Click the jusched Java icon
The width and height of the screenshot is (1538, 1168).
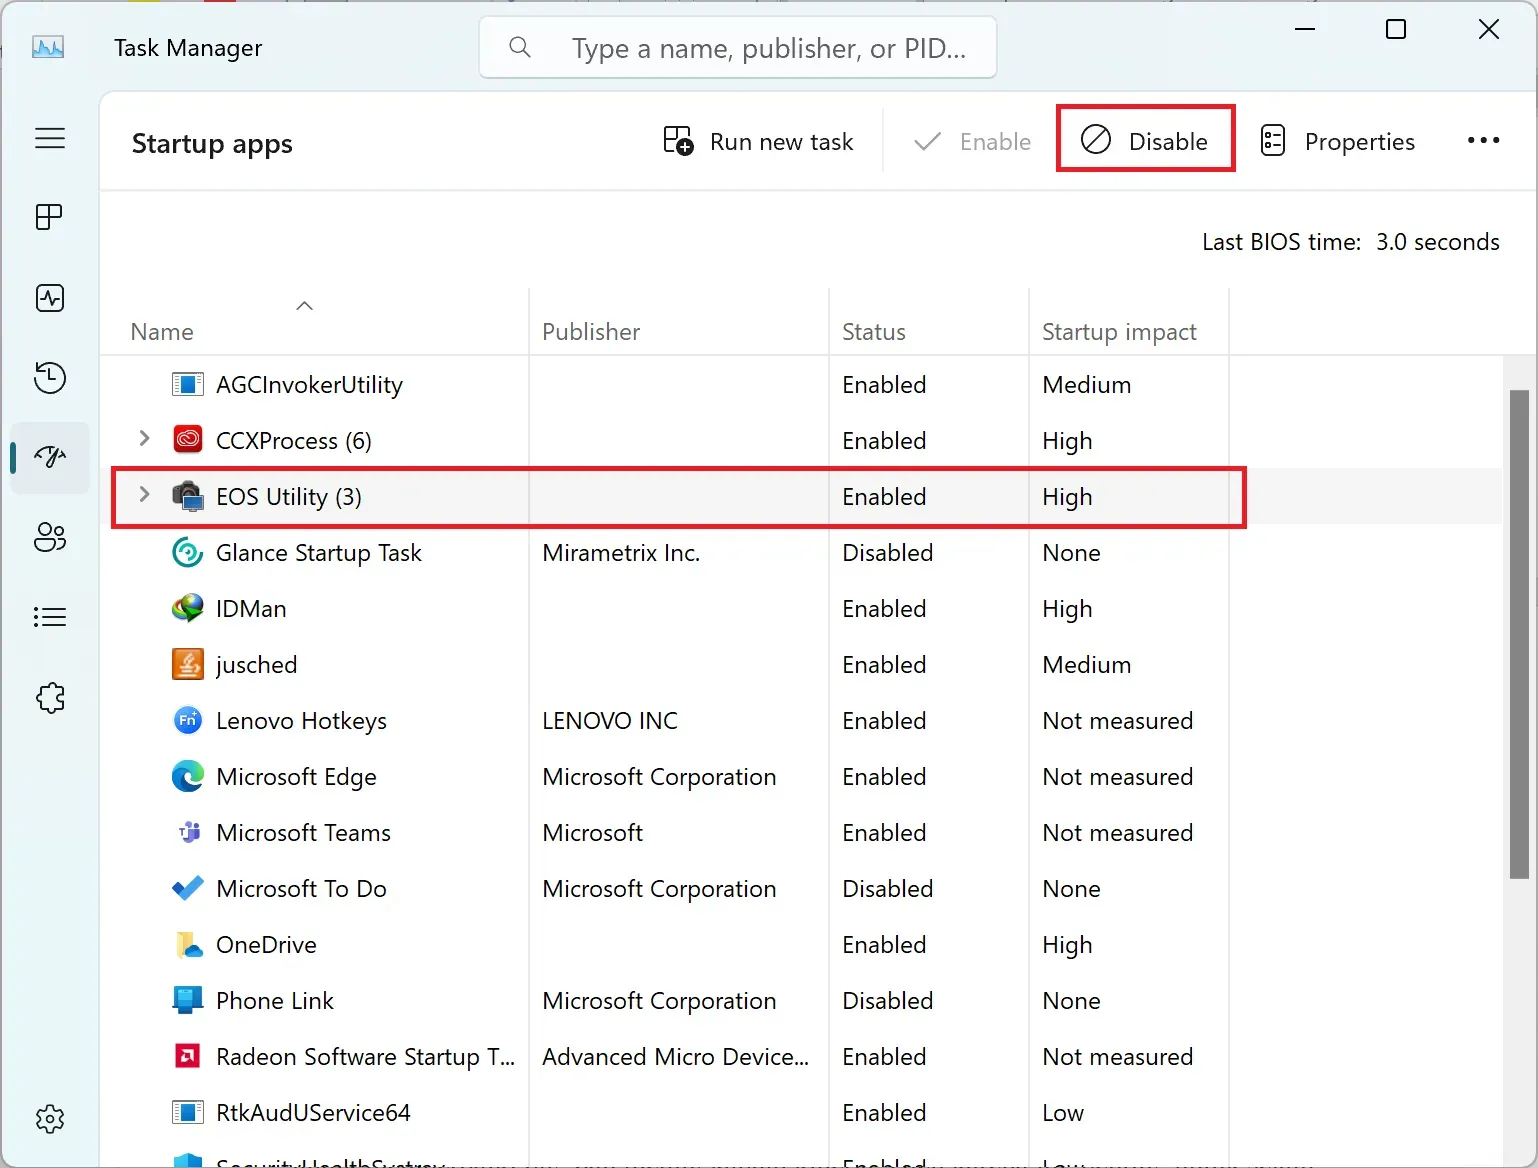pos(188,664)
